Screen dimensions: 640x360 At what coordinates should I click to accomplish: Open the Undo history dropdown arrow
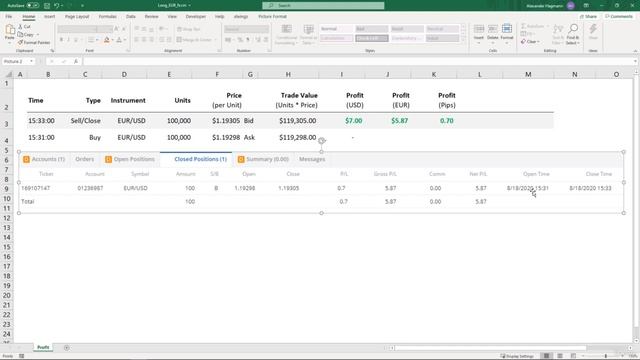(62, 6)
